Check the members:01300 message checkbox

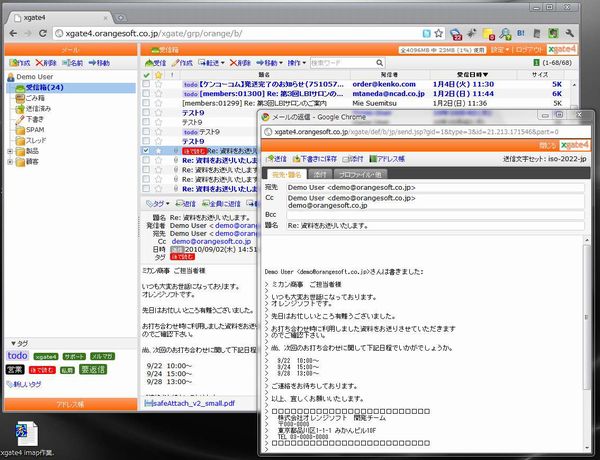(146, 93)
